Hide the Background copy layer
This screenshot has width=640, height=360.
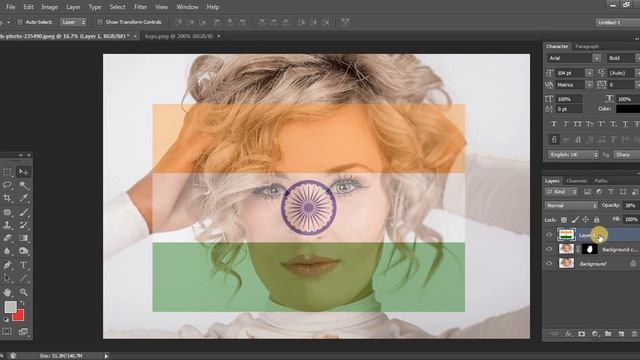tap(549, 249)
